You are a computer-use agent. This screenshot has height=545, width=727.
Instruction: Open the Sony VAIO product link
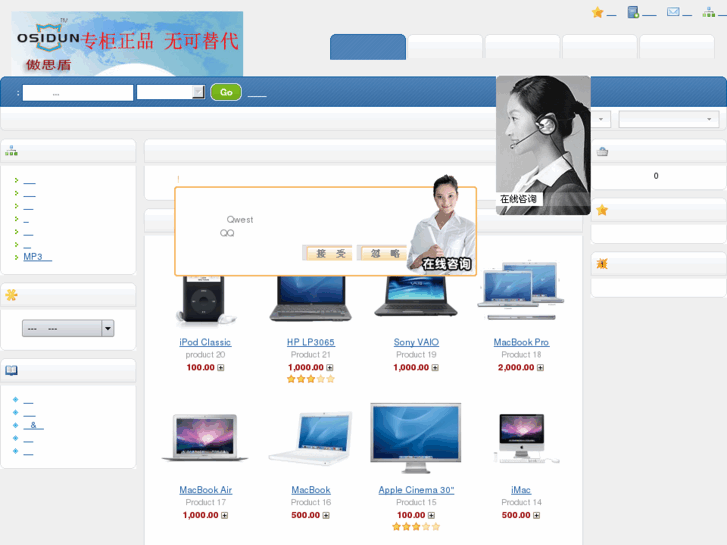pyautogui.click(x=416, y=342)
